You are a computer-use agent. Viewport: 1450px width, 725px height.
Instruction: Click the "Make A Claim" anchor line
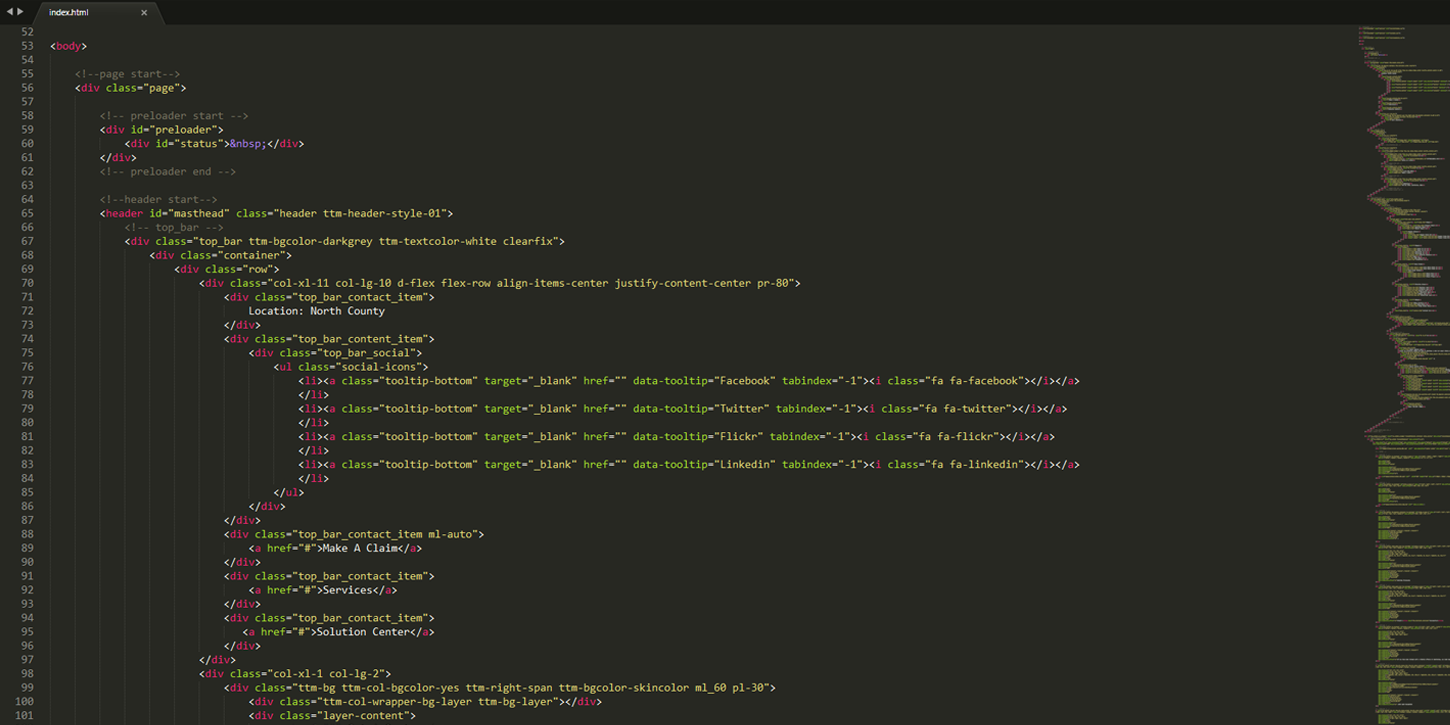click(335, 550)
